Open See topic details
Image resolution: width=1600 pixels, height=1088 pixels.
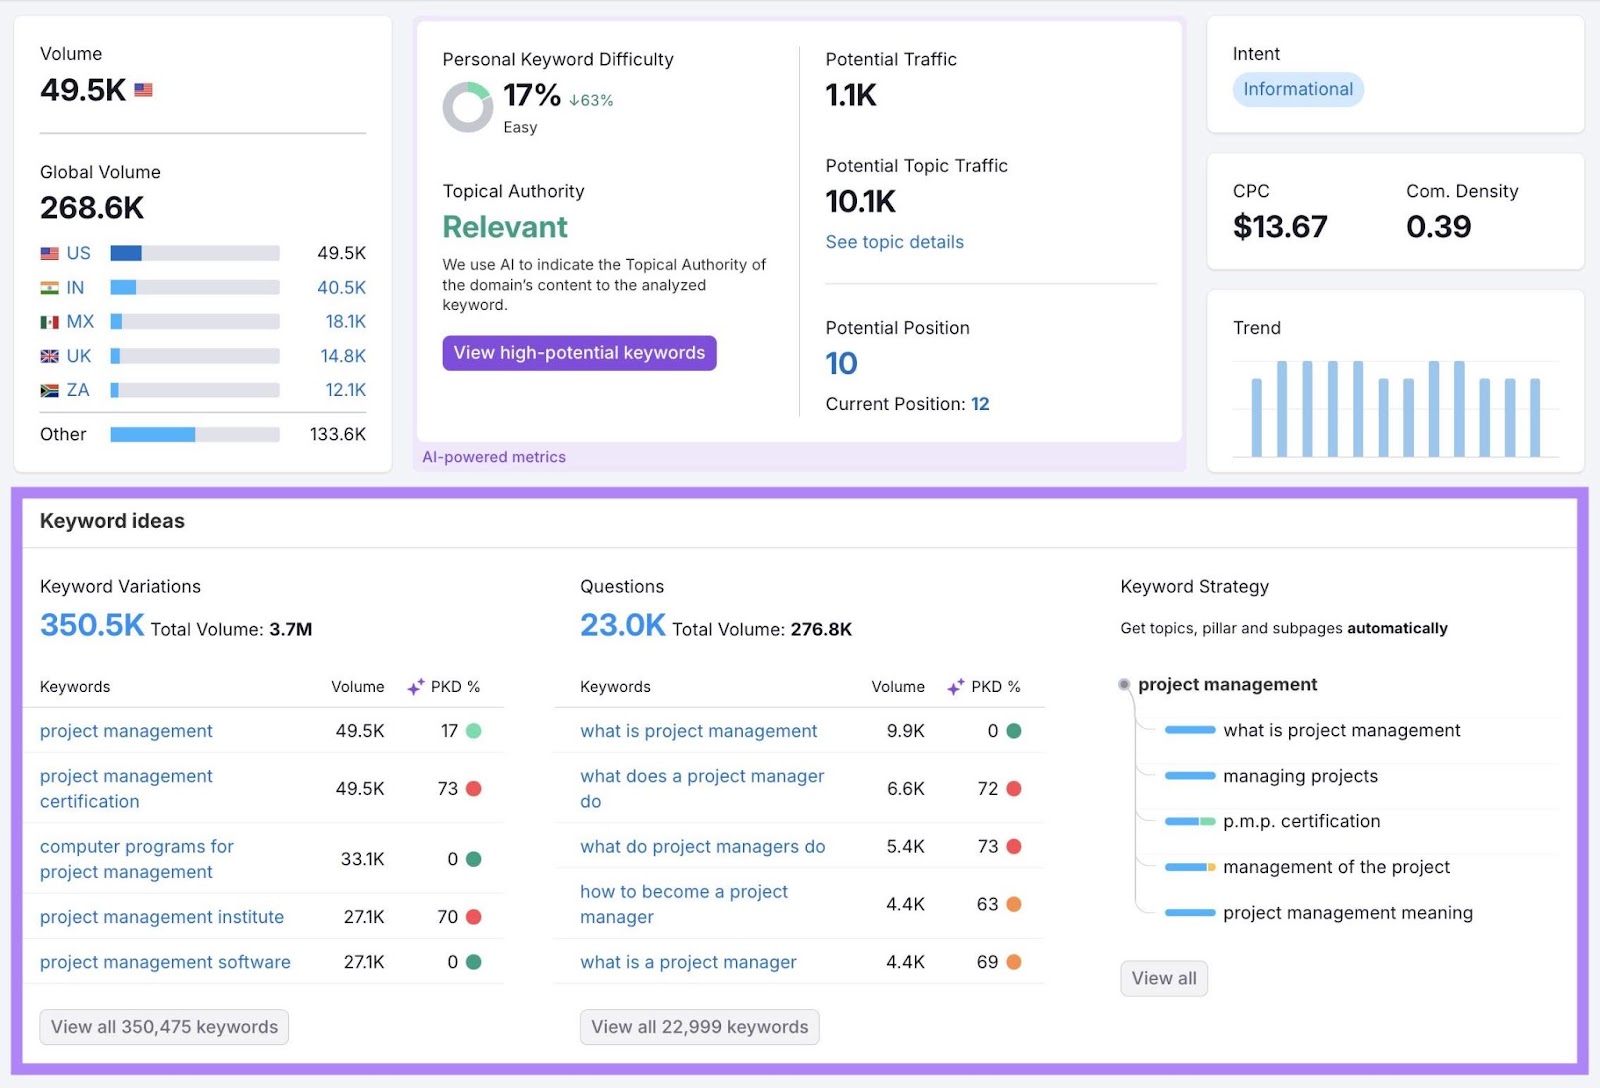click(x=894, y=242)
